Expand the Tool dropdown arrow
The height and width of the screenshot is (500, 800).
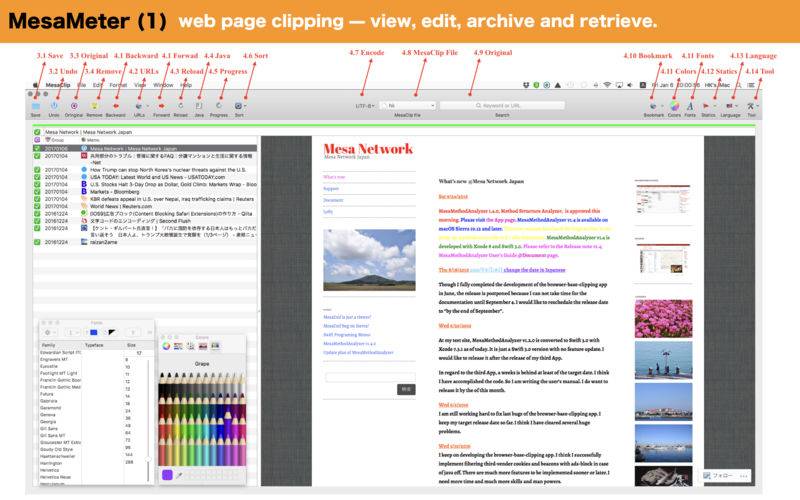click(x=758, y=106)
